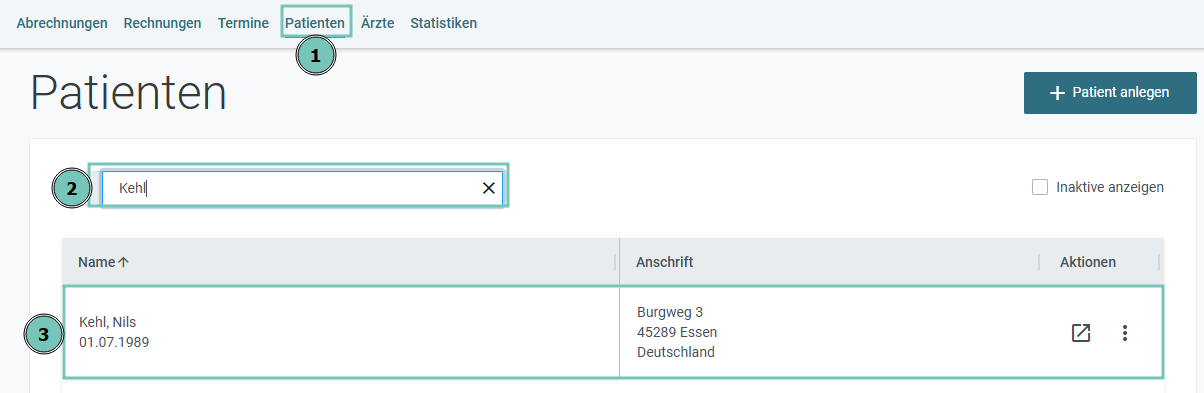Open the Abrechnungen menu item
The width and height of the screenshot is (1204, 393).
coord(62,23)
